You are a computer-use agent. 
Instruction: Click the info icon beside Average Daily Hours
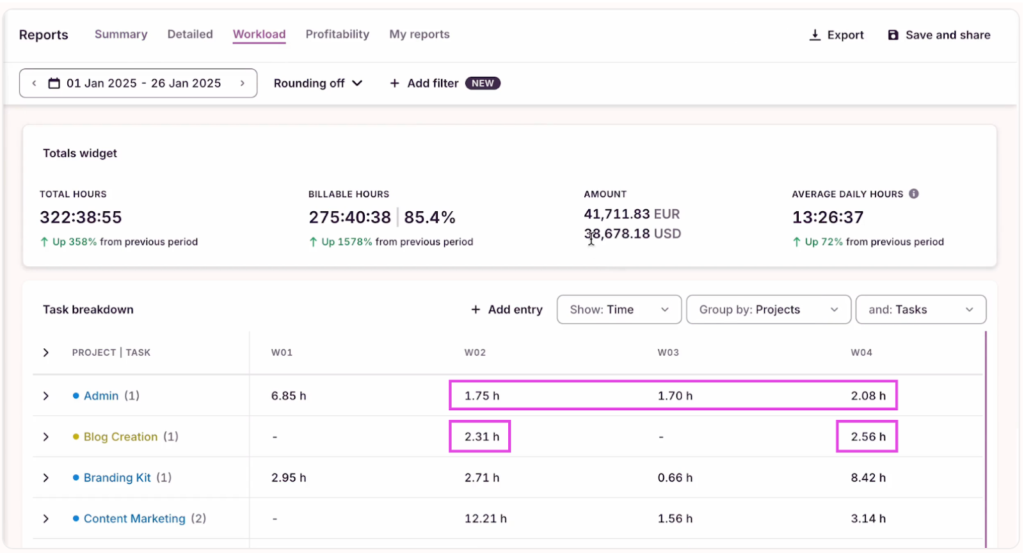tap(914, 194)
